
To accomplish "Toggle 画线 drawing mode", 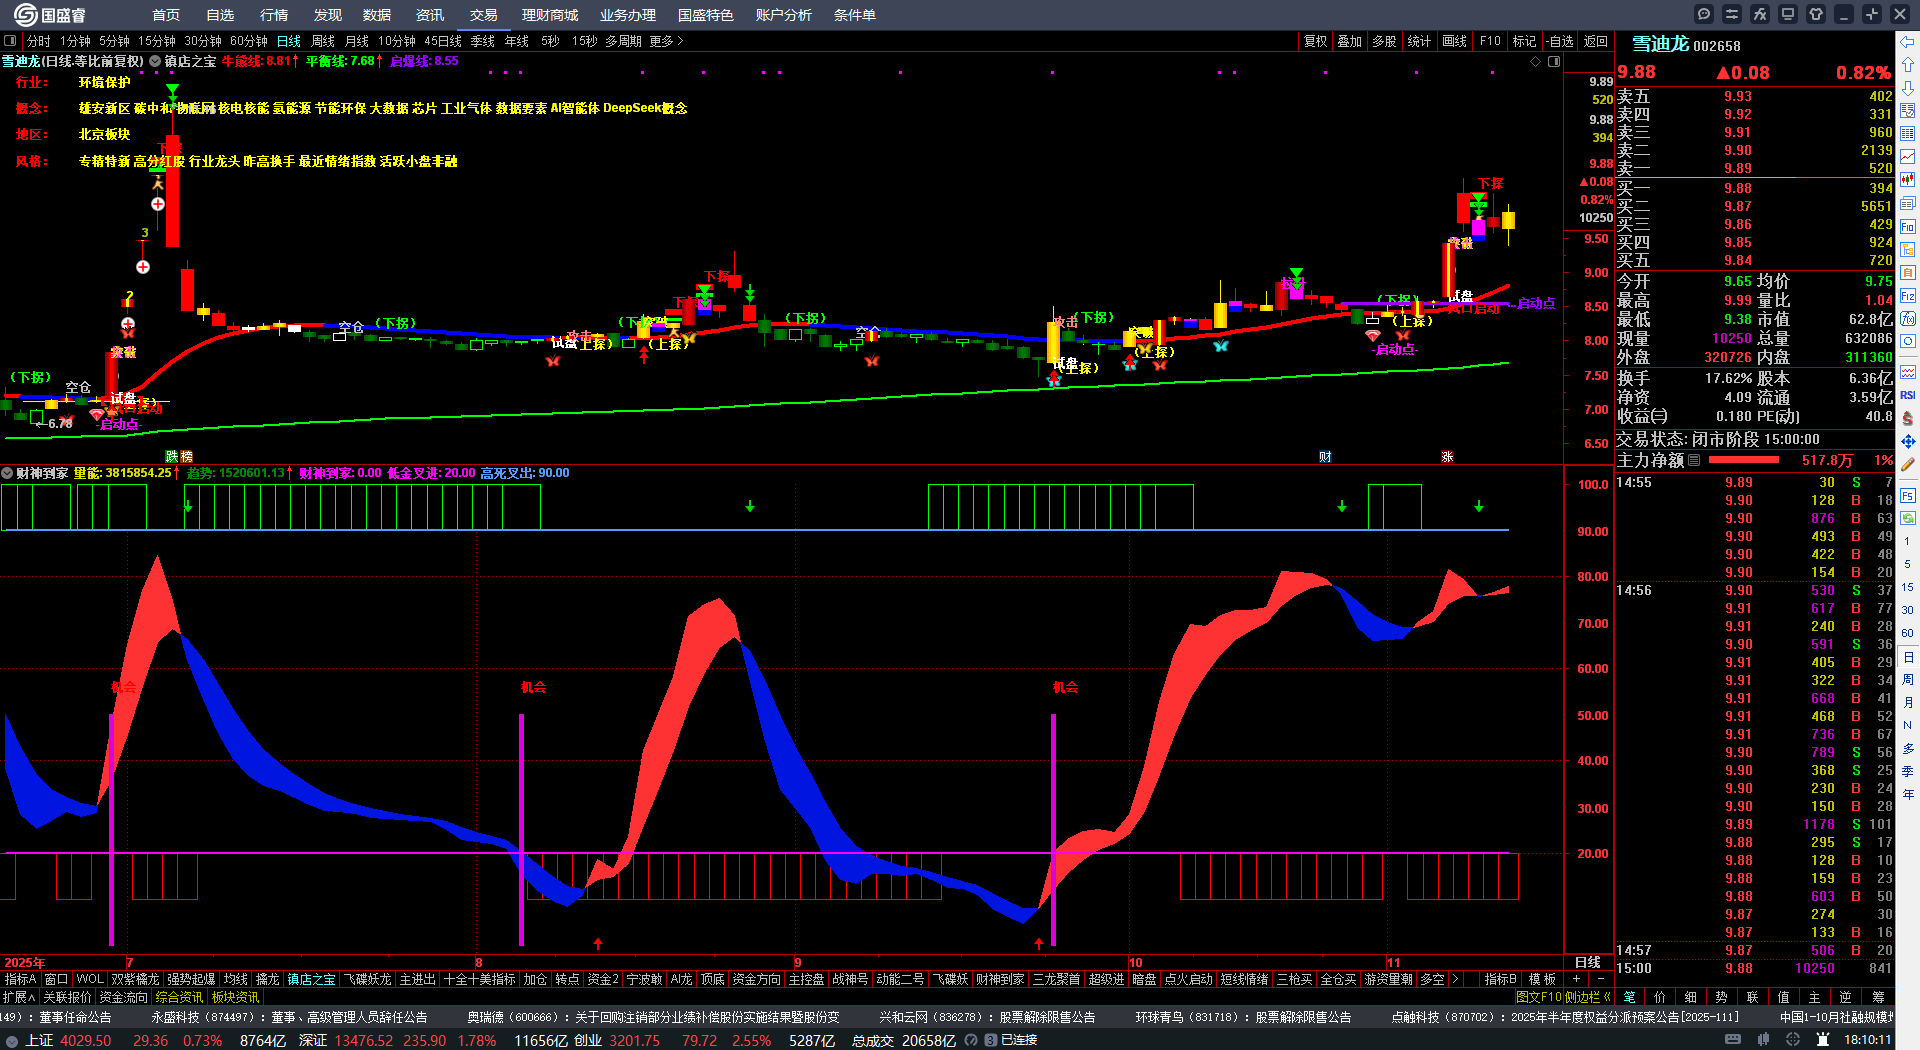I will pyautogui.click(x=1455, y=41).
